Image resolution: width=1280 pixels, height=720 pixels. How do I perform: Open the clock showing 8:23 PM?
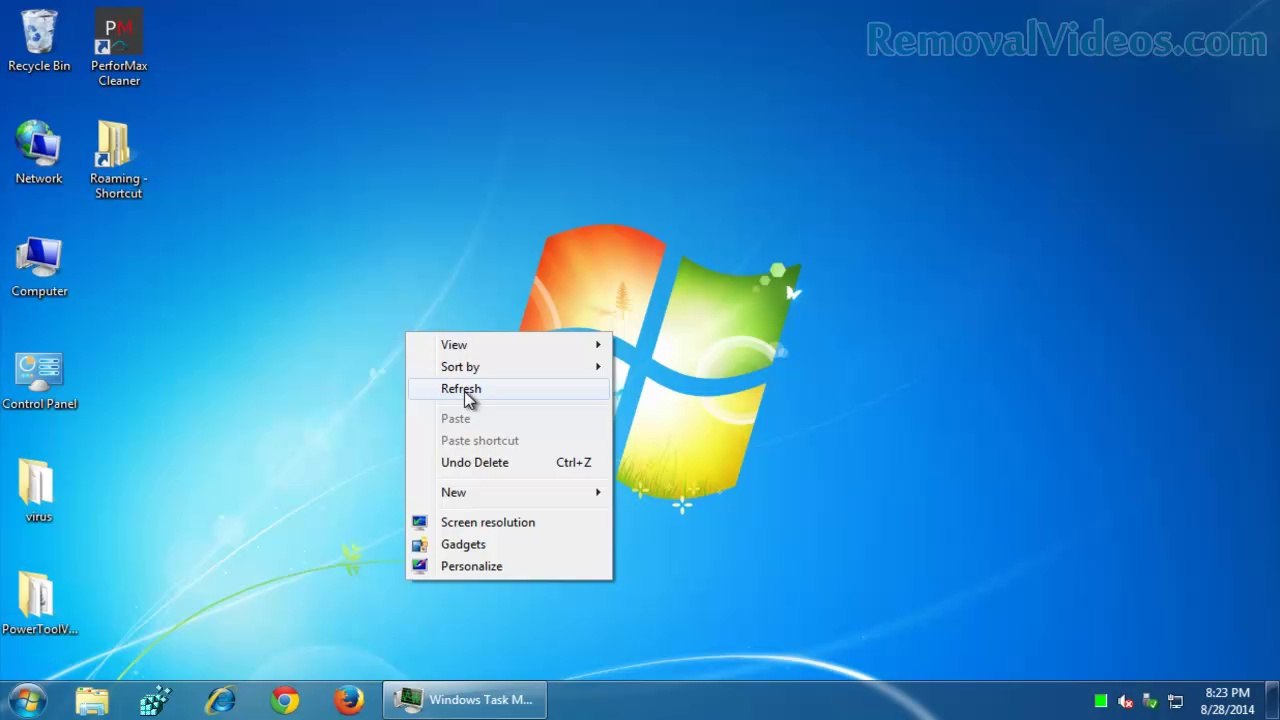(x=1227, y=701)
